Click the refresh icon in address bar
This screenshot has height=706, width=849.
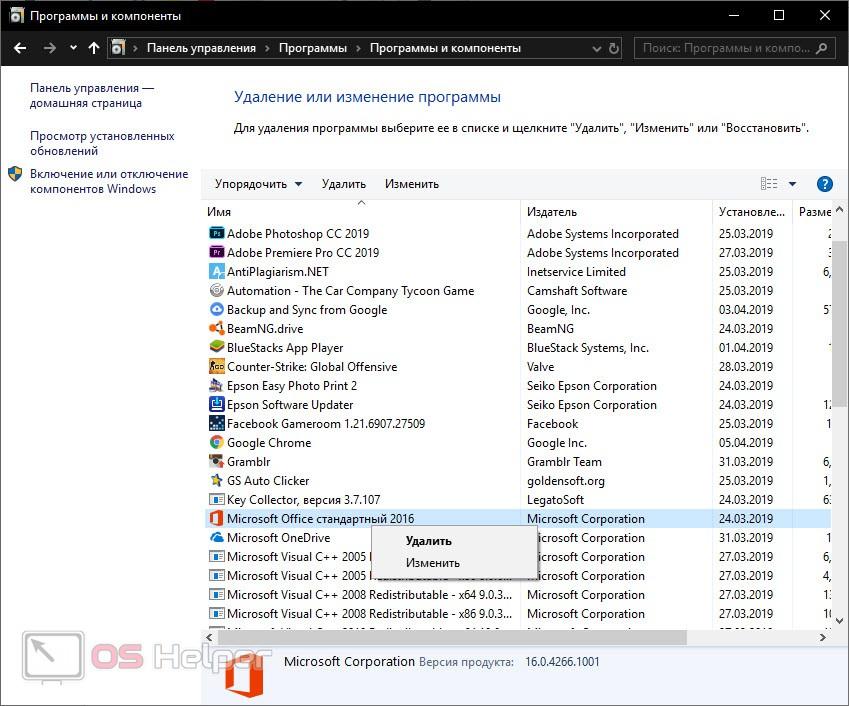[x=613, y=48]
